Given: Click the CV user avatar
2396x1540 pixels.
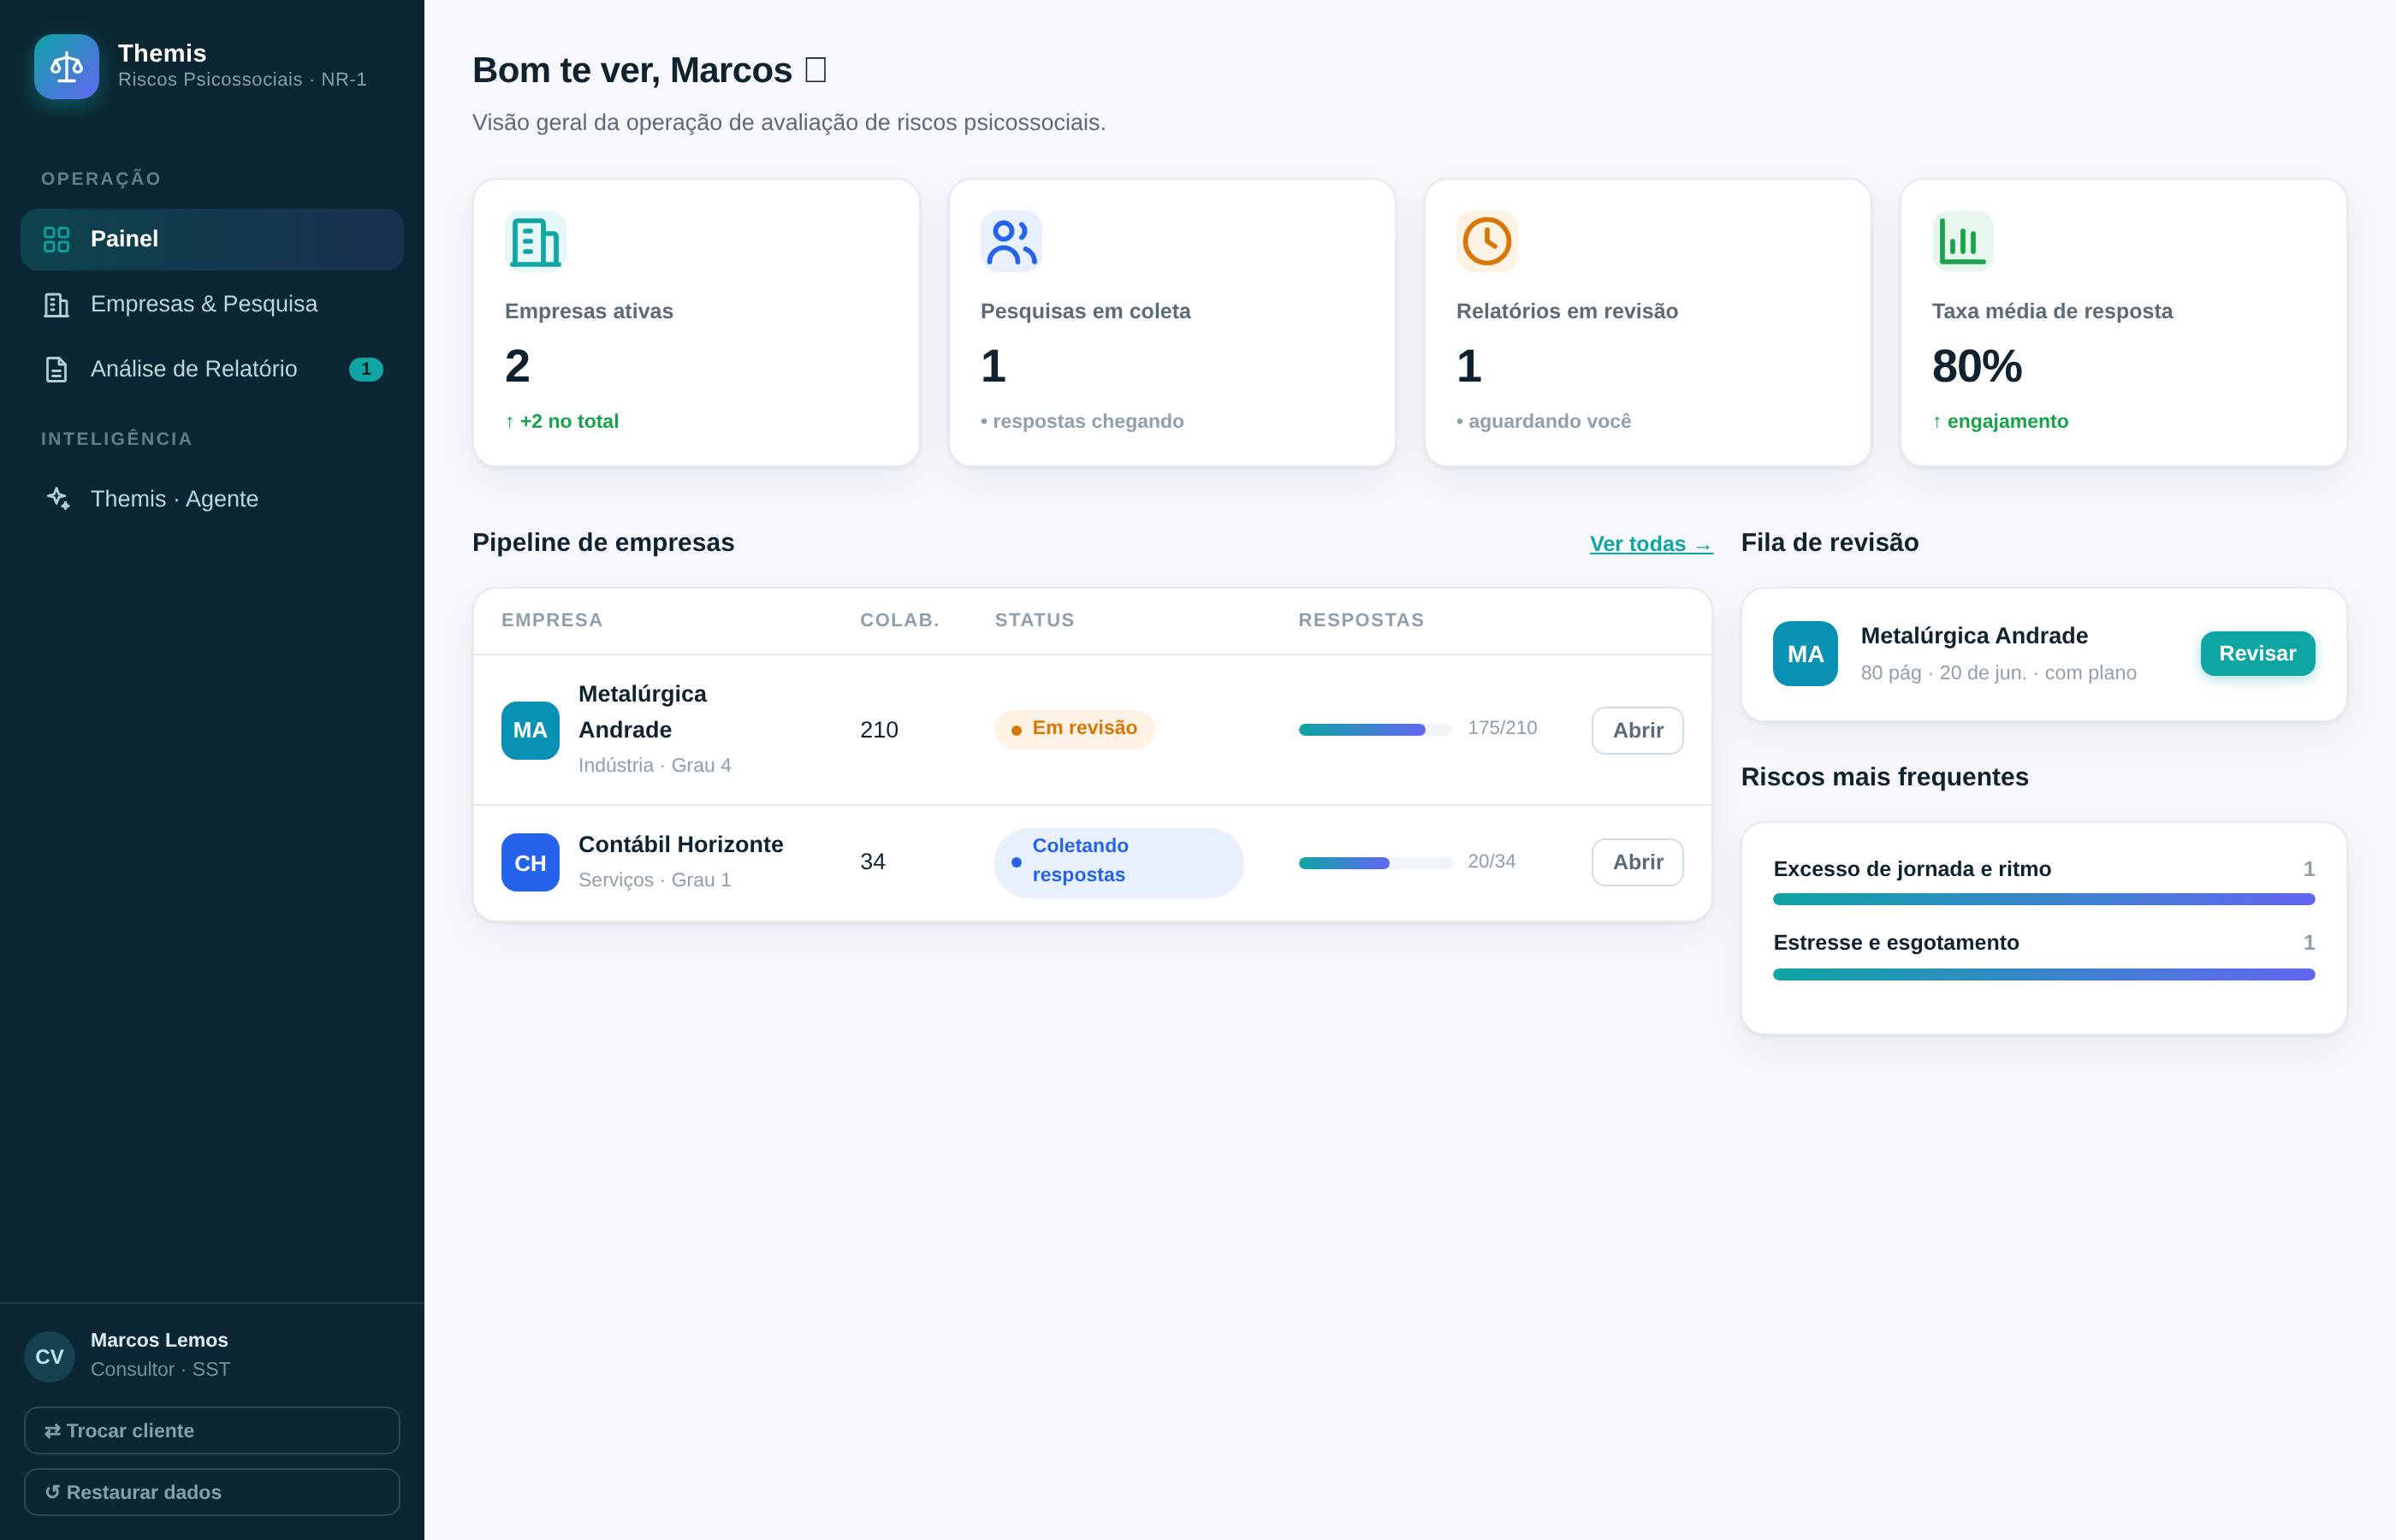Looking at the screenshot, I should click(x=50, y=1356).
